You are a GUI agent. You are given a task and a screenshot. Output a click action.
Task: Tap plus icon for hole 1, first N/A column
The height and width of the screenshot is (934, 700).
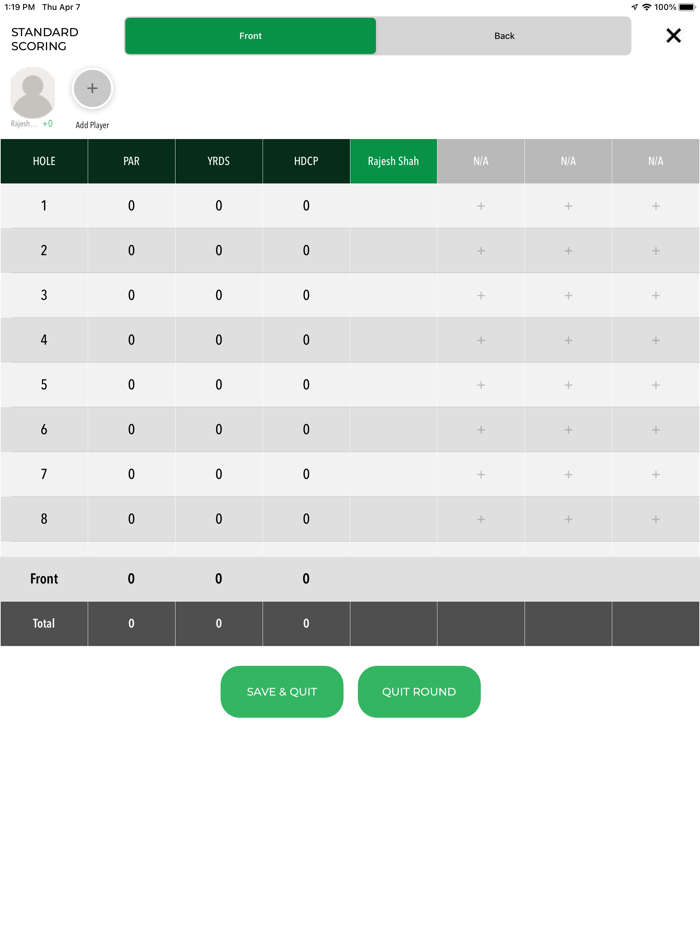pos(481,206)
